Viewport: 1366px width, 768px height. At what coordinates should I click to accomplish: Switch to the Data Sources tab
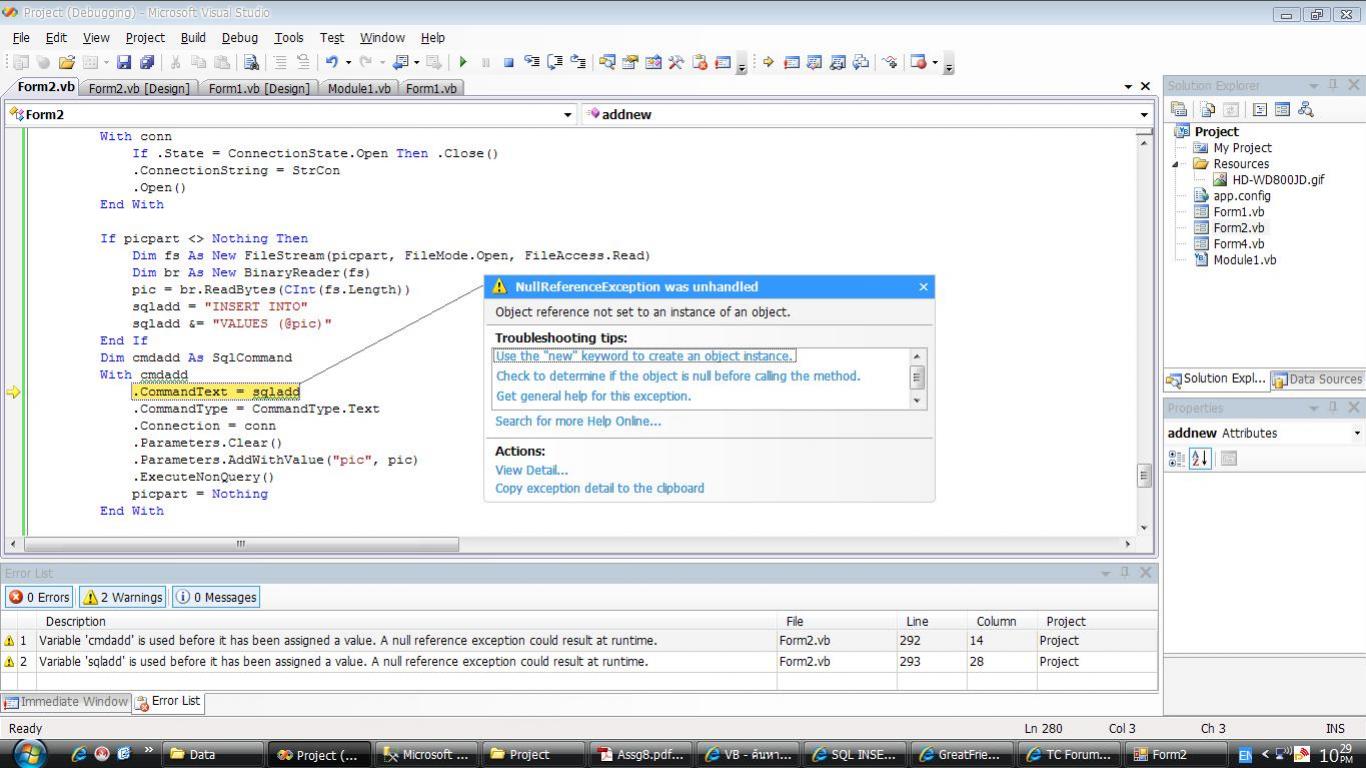coord(1317,379)
